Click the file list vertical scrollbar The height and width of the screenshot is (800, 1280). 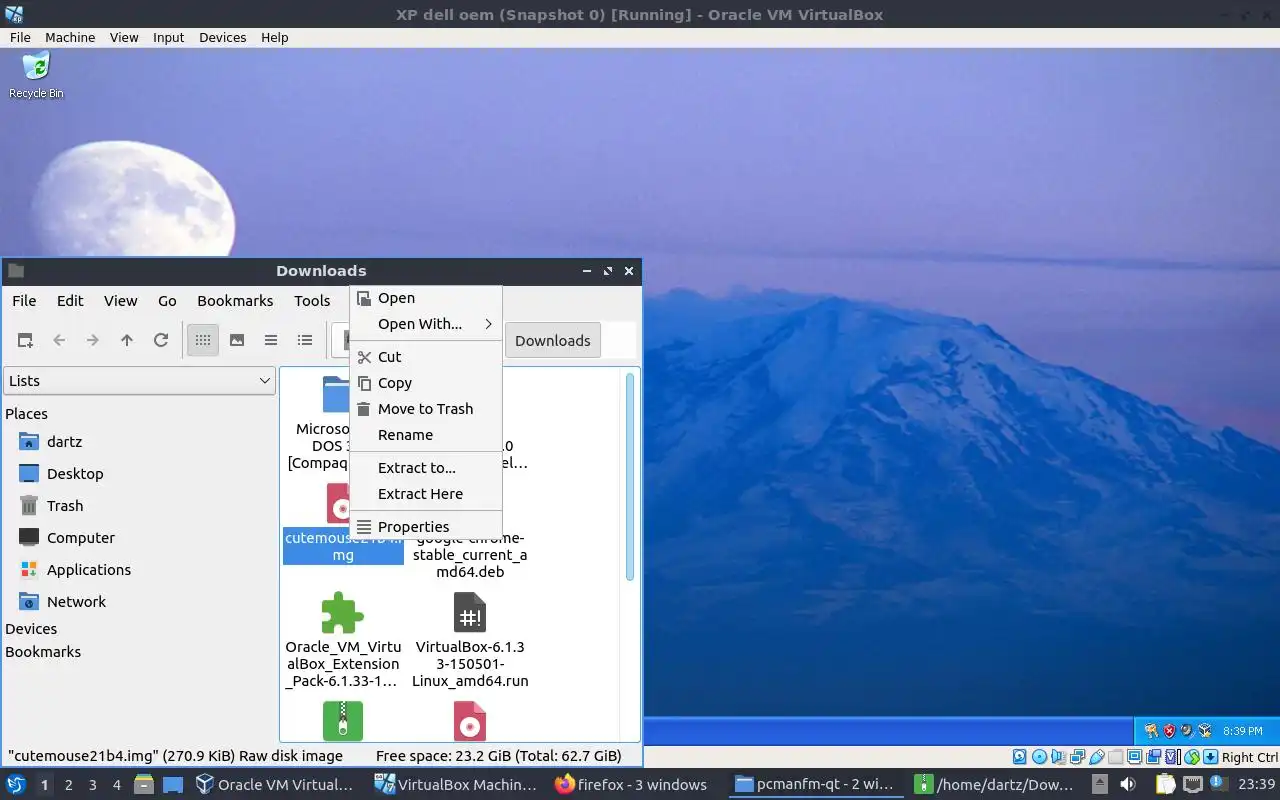coord(630,475)
